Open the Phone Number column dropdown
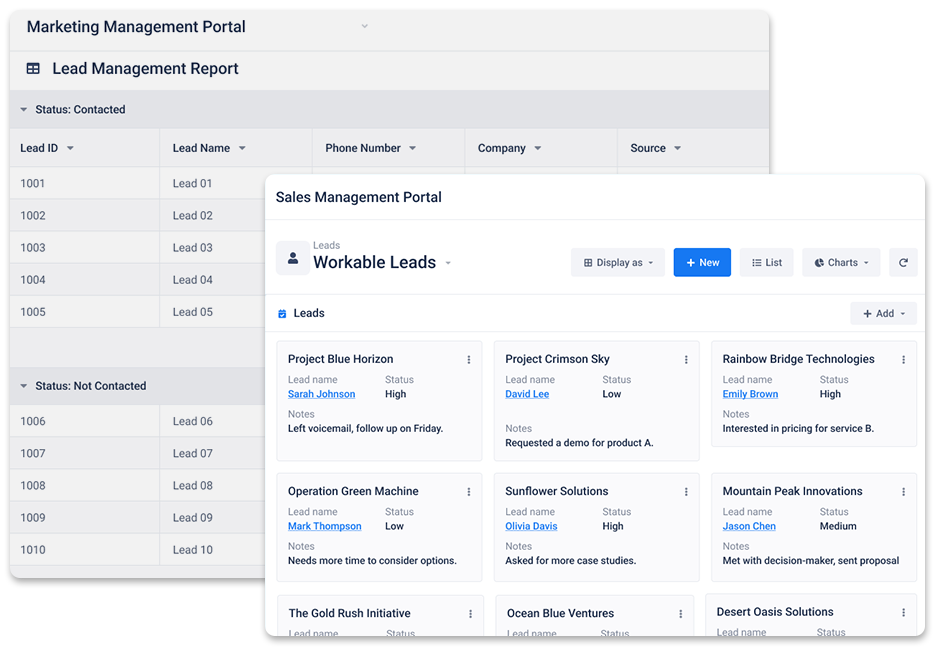Screen dimensions: 940x651 tap(412, 148)
